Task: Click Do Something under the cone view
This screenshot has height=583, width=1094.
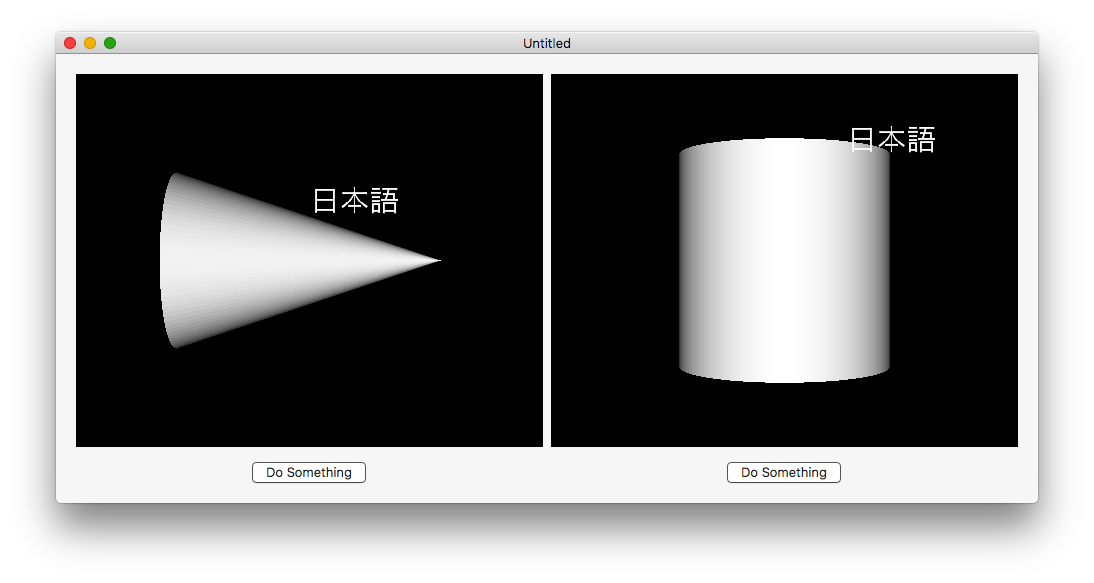Action: [308, 472]
